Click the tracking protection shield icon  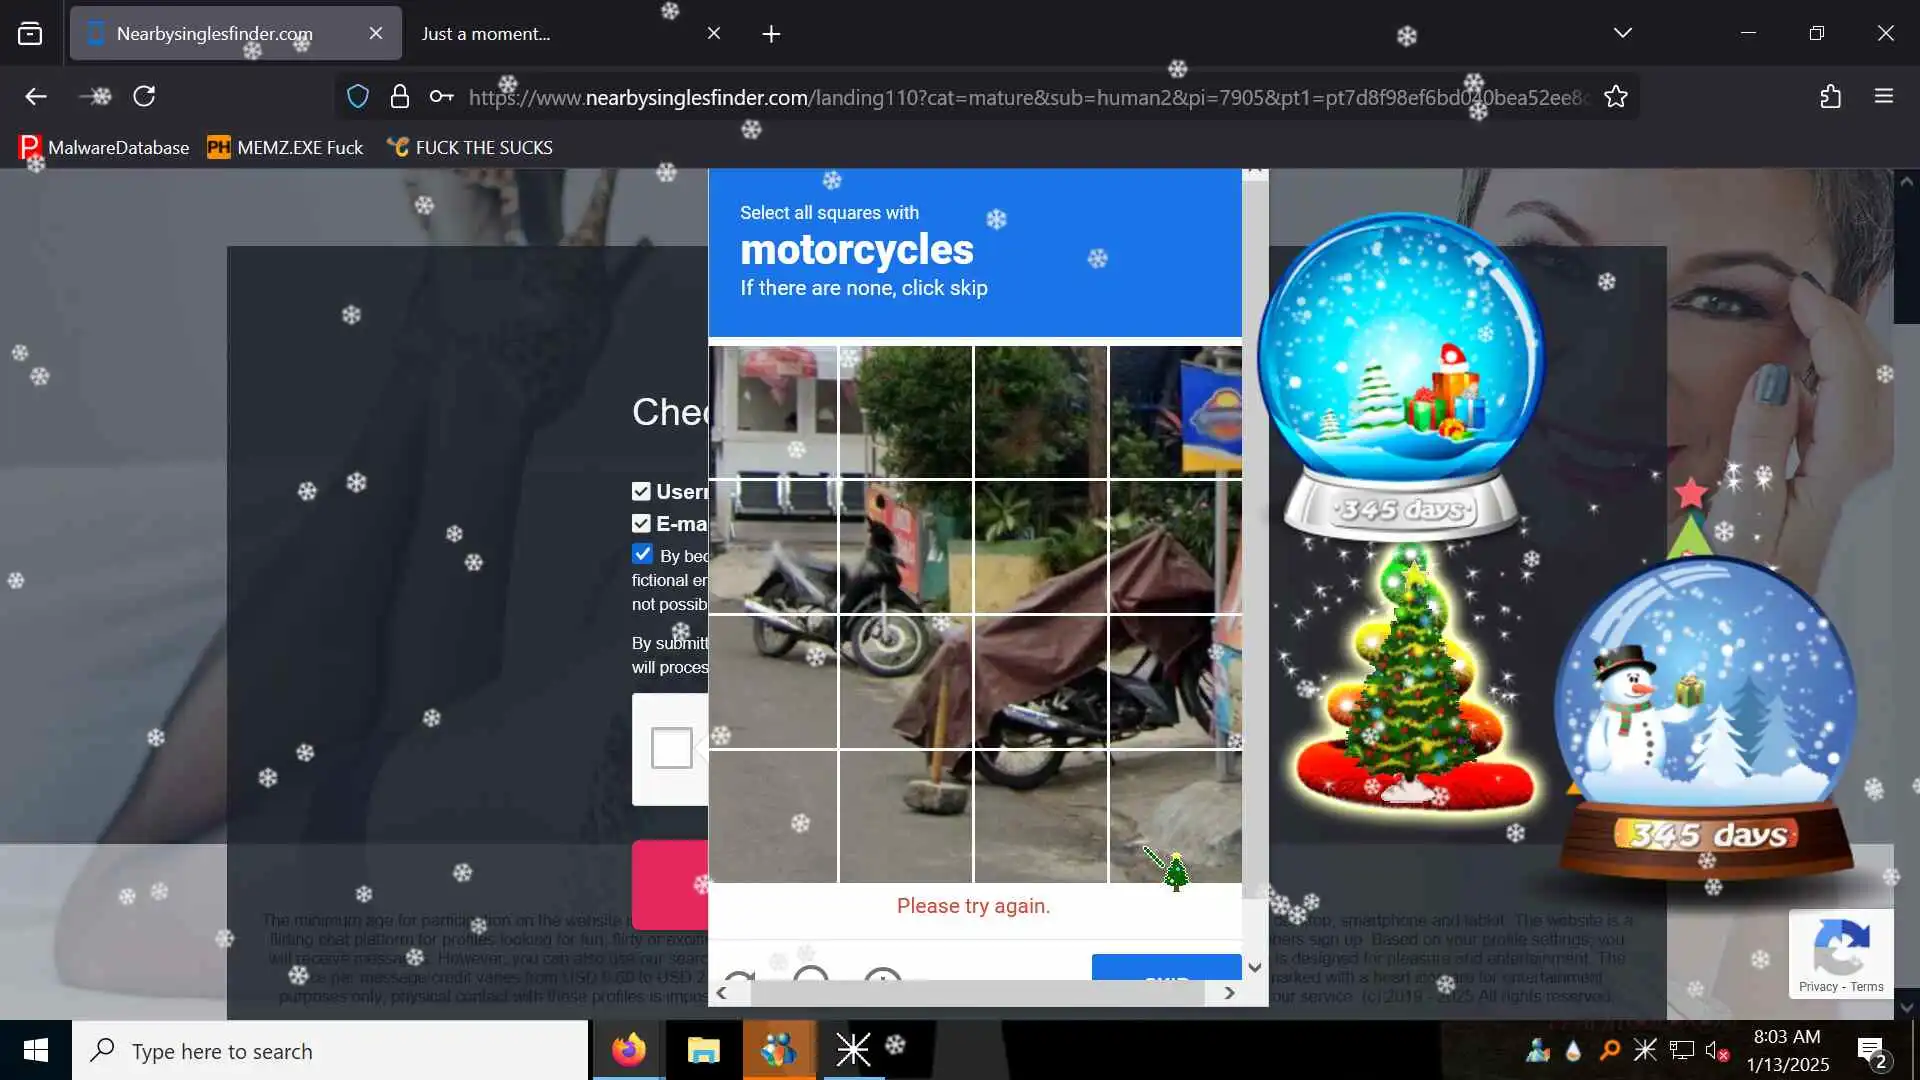click(358, 96)
